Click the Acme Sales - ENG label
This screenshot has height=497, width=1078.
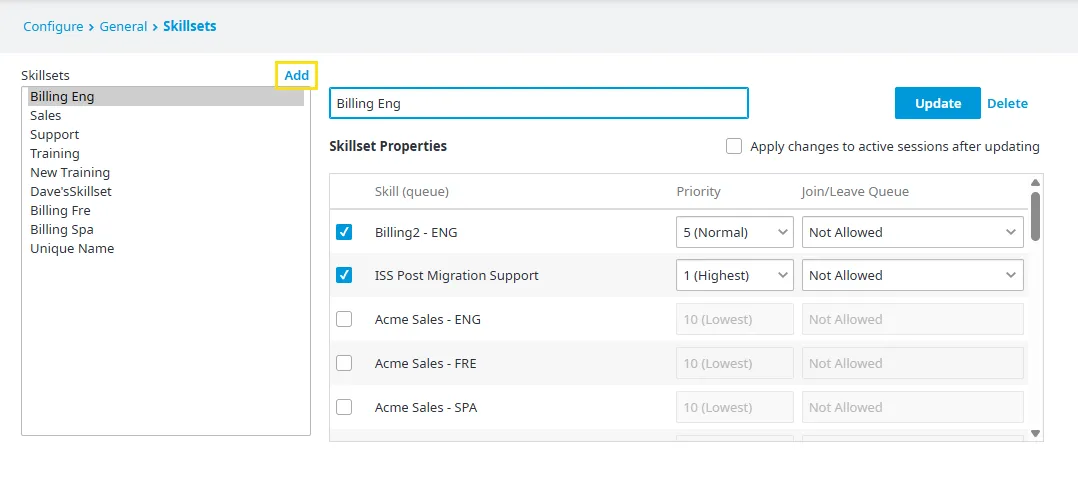[x=428, y=320]
